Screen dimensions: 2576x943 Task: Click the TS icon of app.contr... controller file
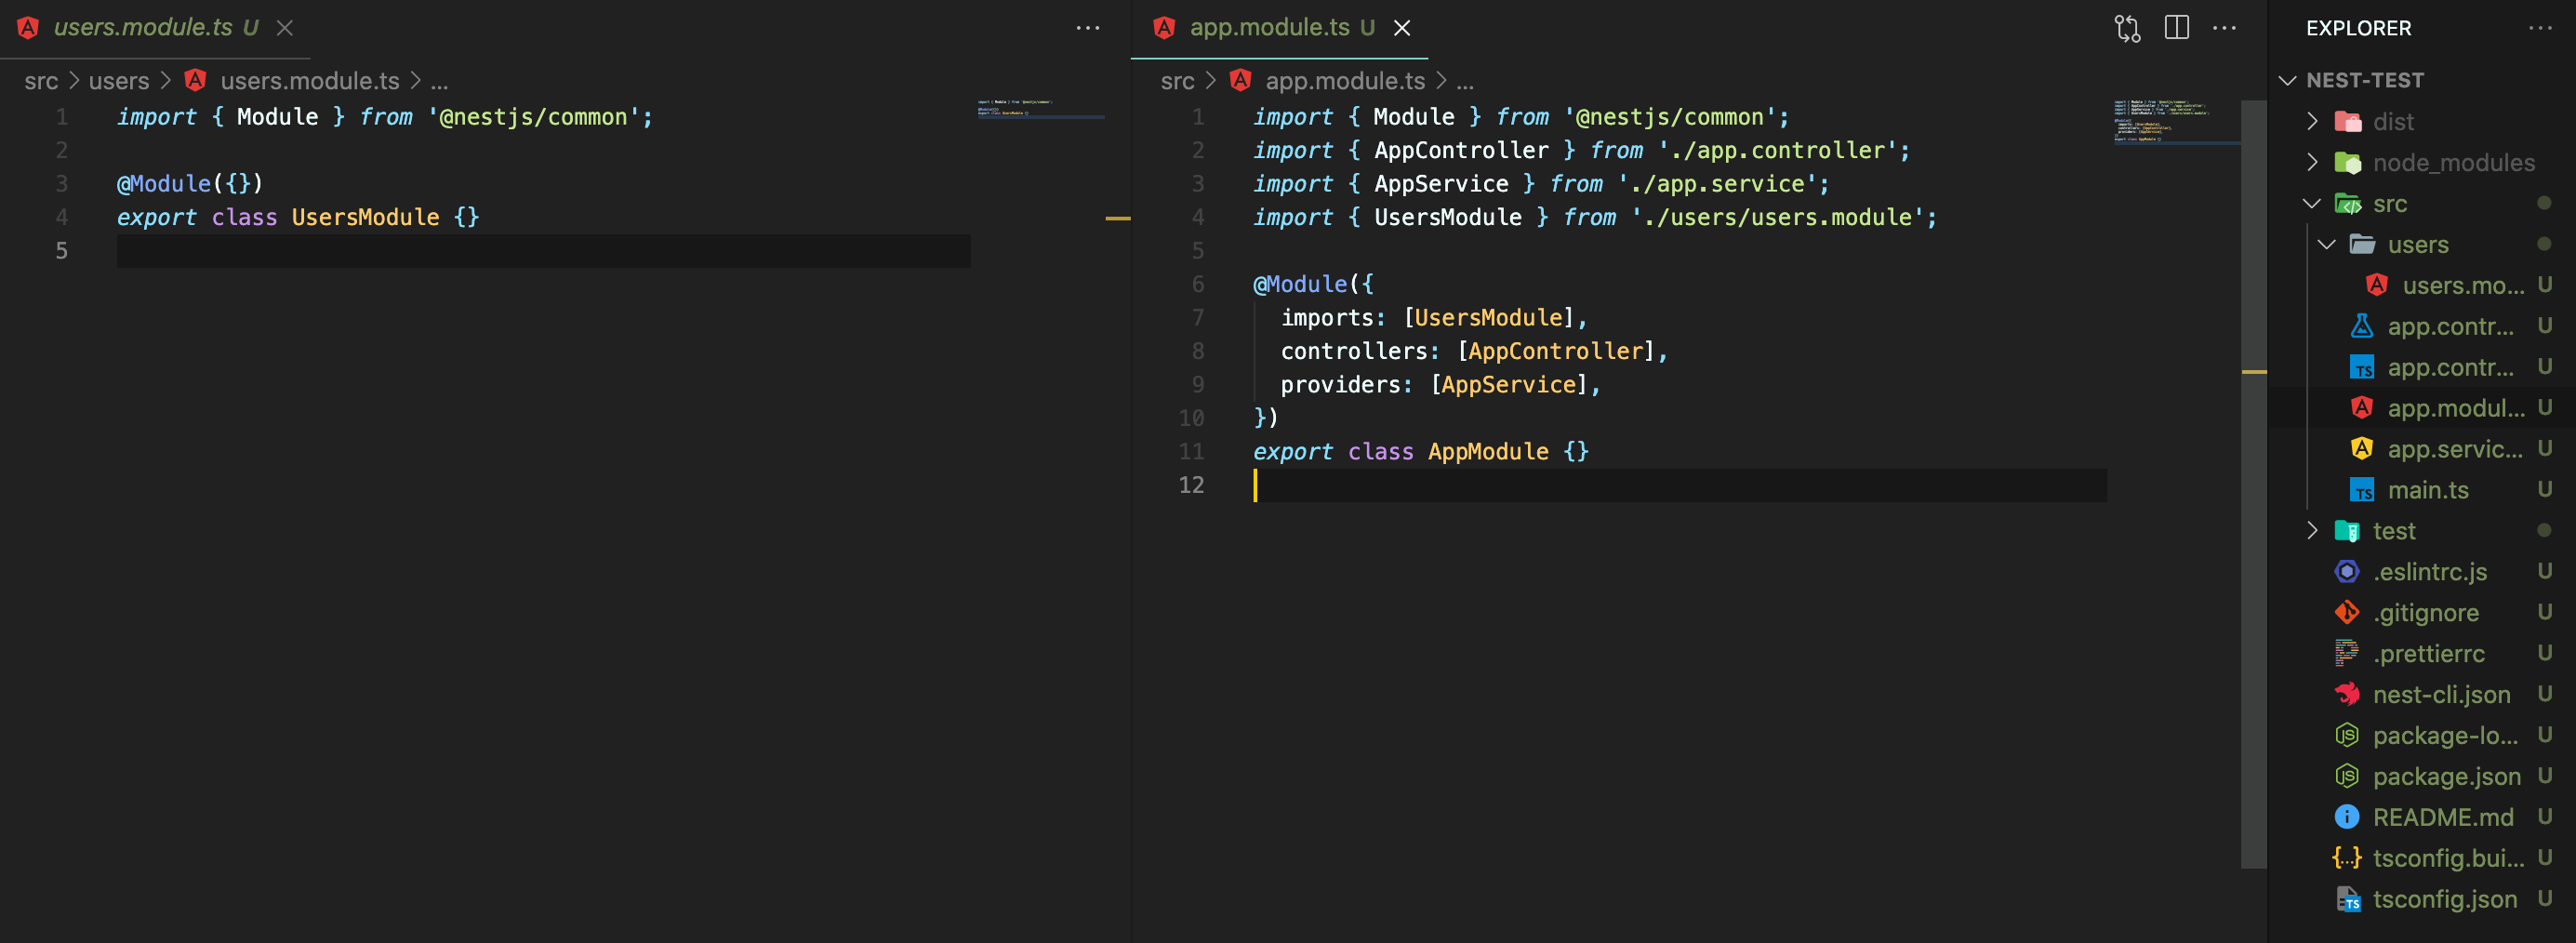pyautogui.click(x=2361, y=367)
